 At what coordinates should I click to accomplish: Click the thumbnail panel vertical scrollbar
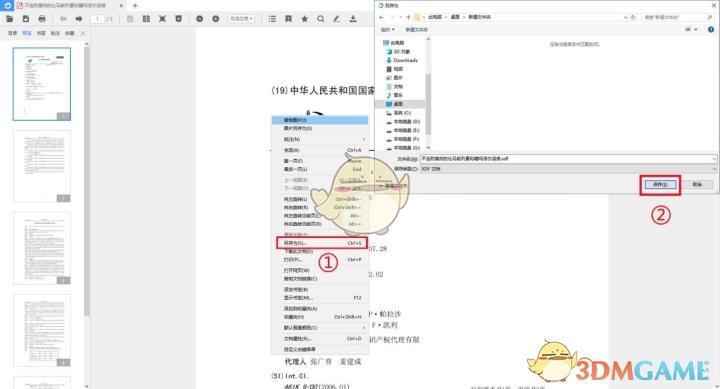tap(87, 180)
